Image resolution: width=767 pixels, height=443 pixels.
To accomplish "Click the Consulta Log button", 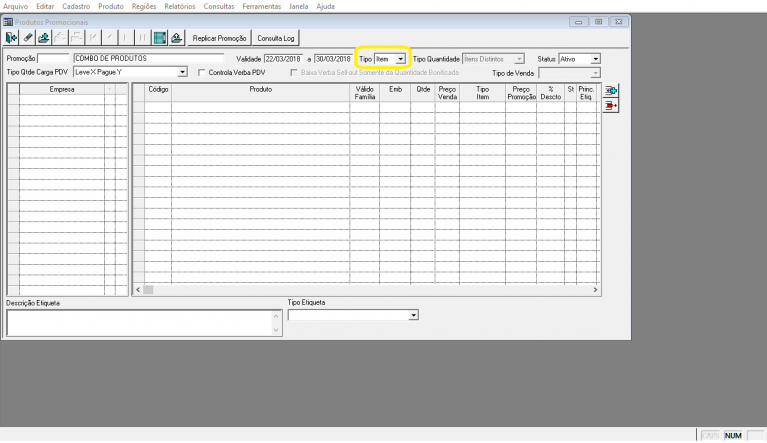I will tap(276, 38).
